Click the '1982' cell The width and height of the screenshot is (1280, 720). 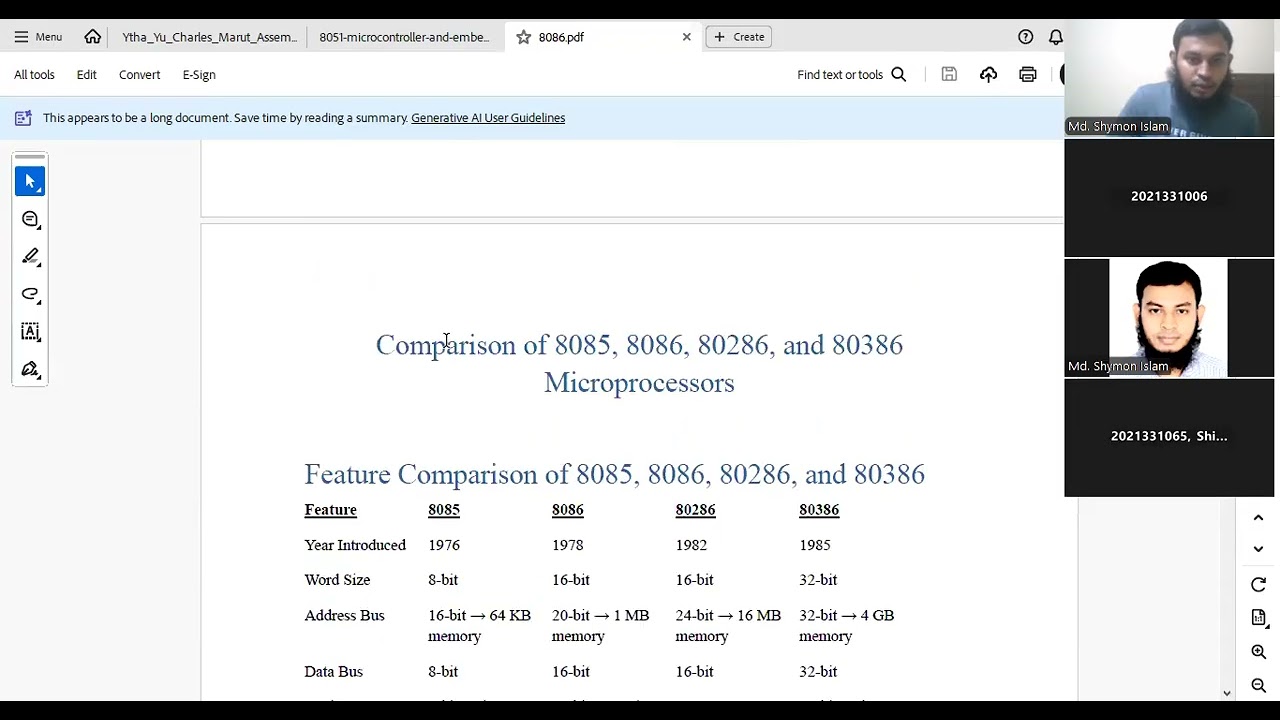[691, 545]
